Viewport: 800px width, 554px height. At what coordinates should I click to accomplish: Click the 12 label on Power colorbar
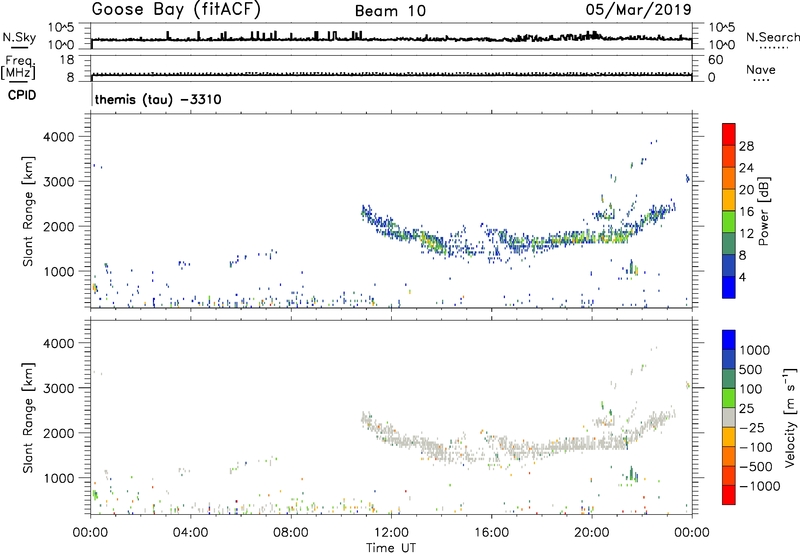[746, 233]
